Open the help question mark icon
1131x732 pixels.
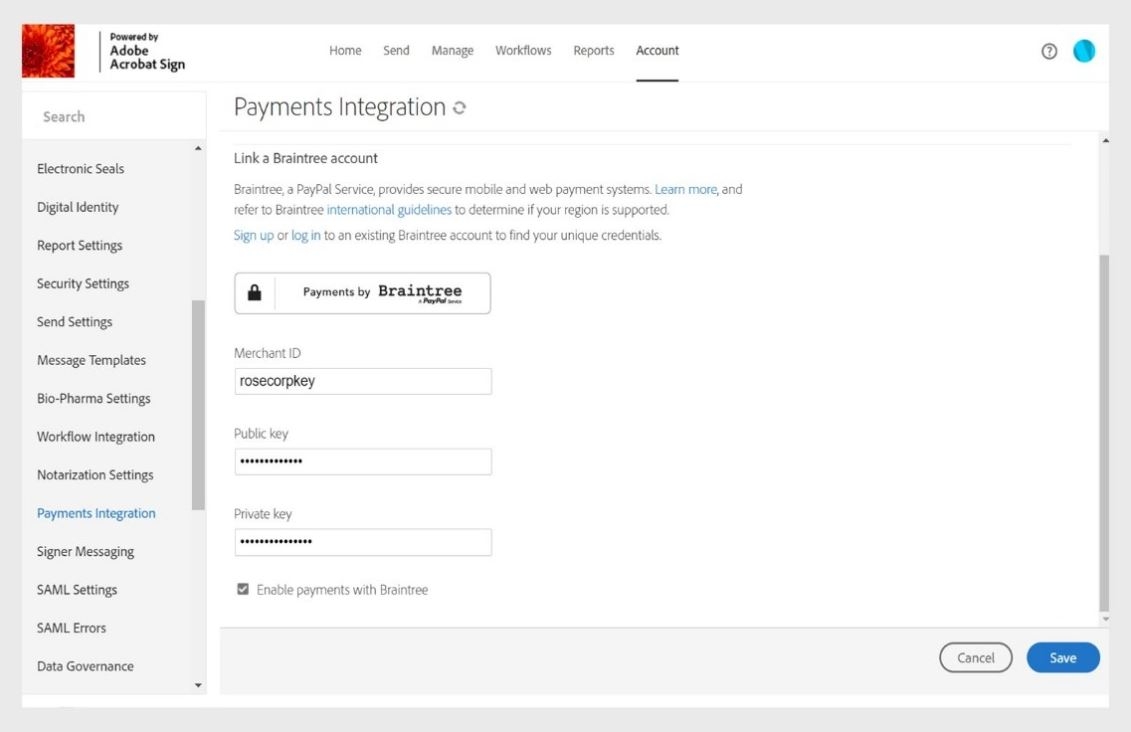(1047, 50)
